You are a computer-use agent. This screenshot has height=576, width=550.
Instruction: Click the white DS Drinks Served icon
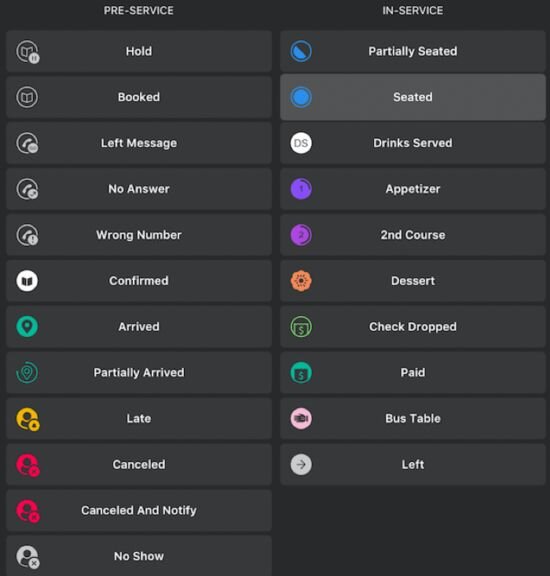[x=301, y=143]
